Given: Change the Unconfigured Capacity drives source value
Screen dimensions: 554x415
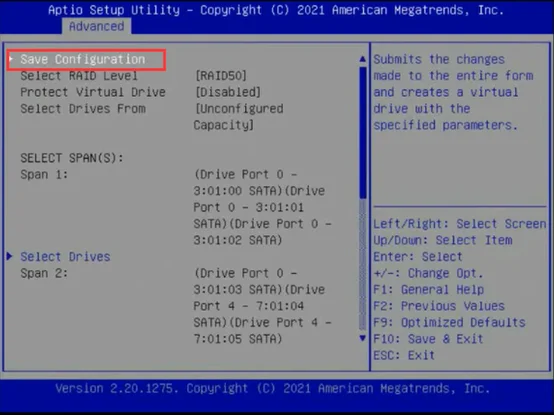Looking at the screenshot, I should click(x=238, y=117).
